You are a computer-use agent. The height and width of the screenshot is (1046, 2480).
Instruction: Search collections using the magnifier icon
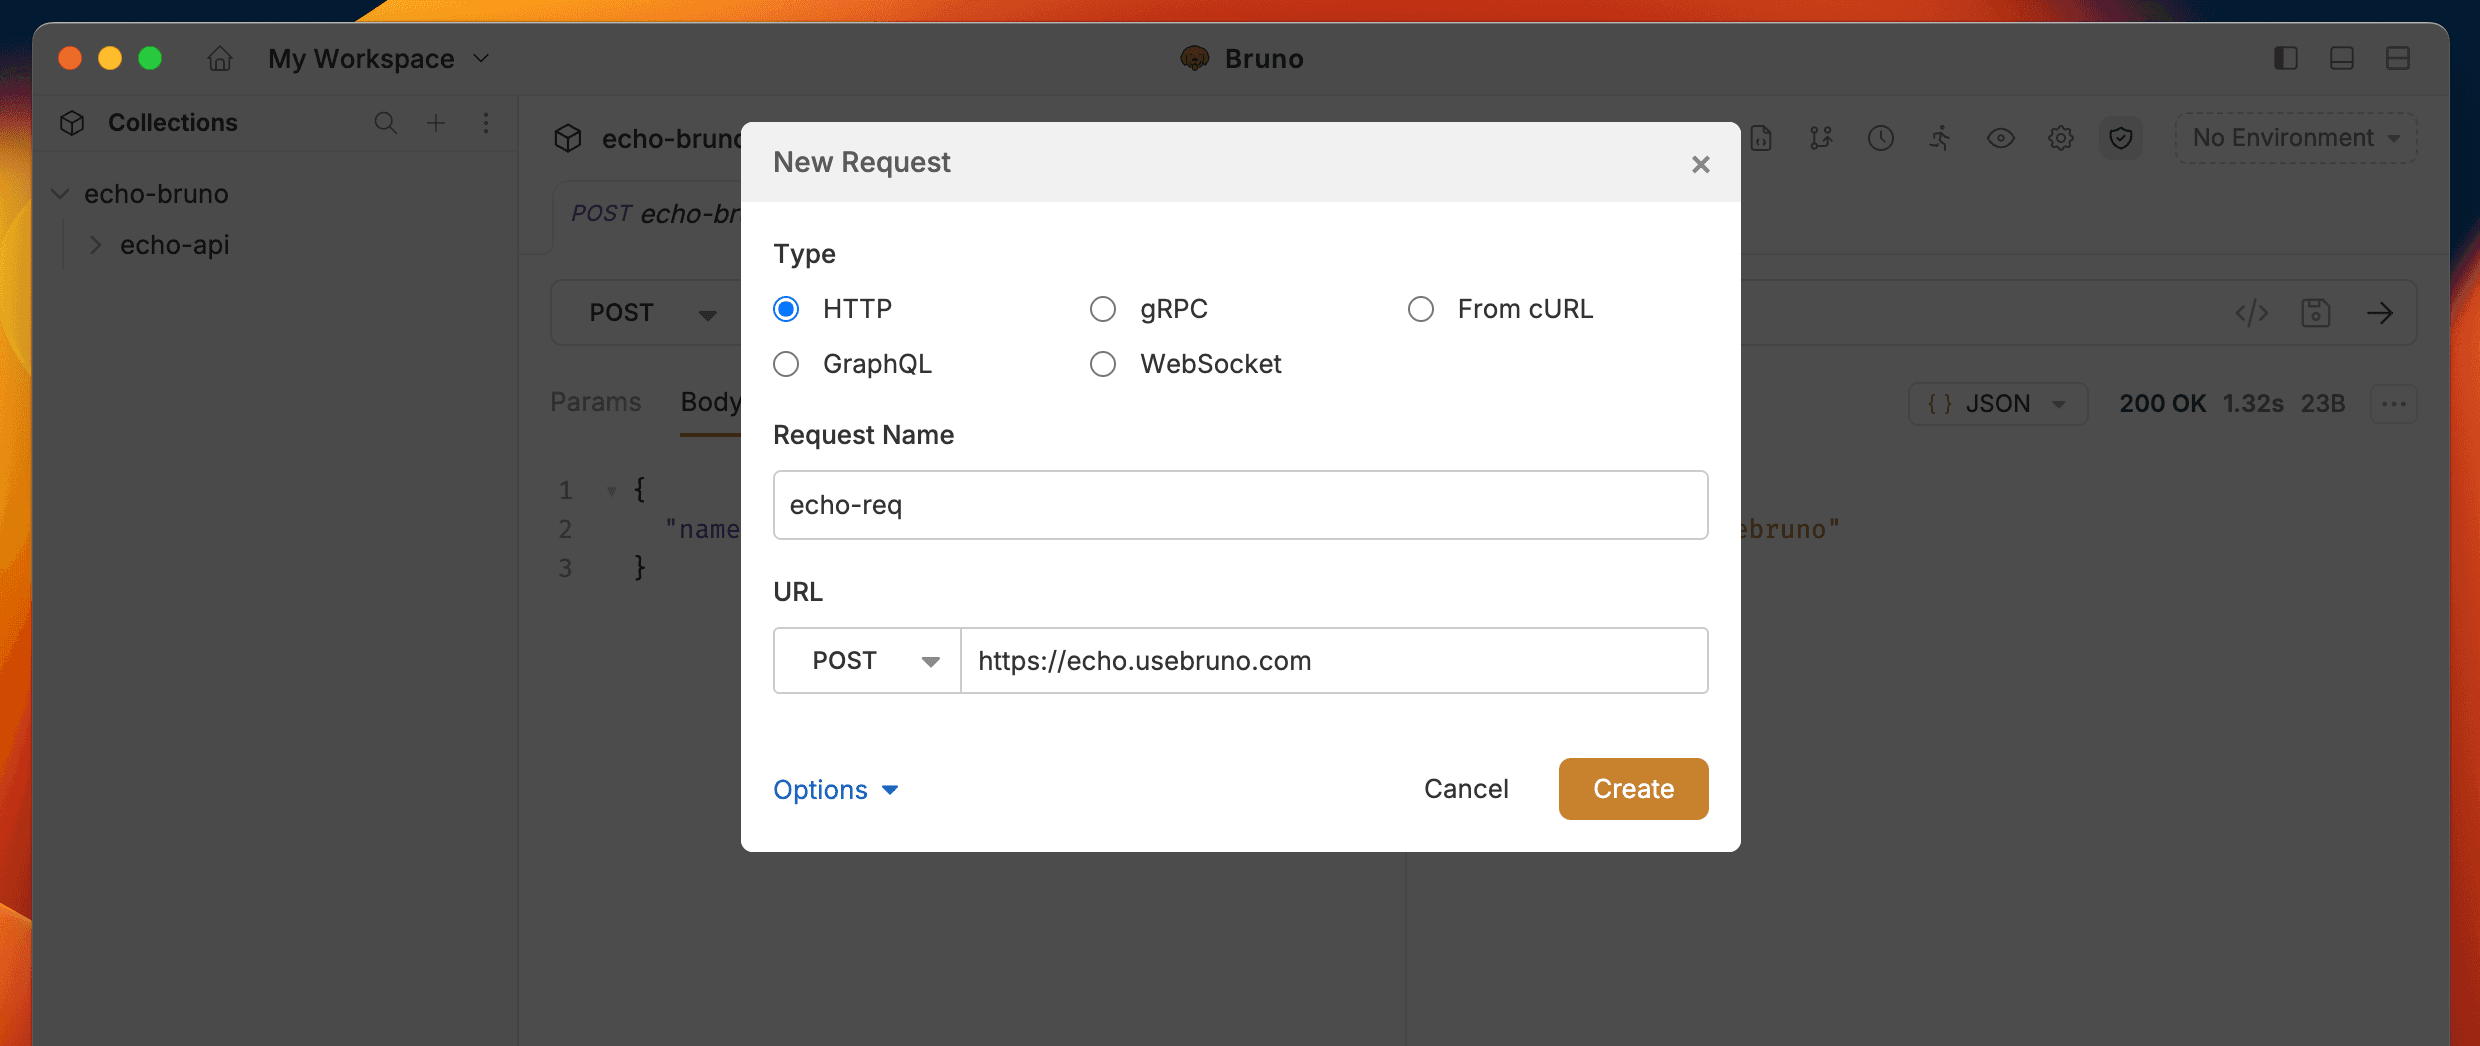(385, 122)
